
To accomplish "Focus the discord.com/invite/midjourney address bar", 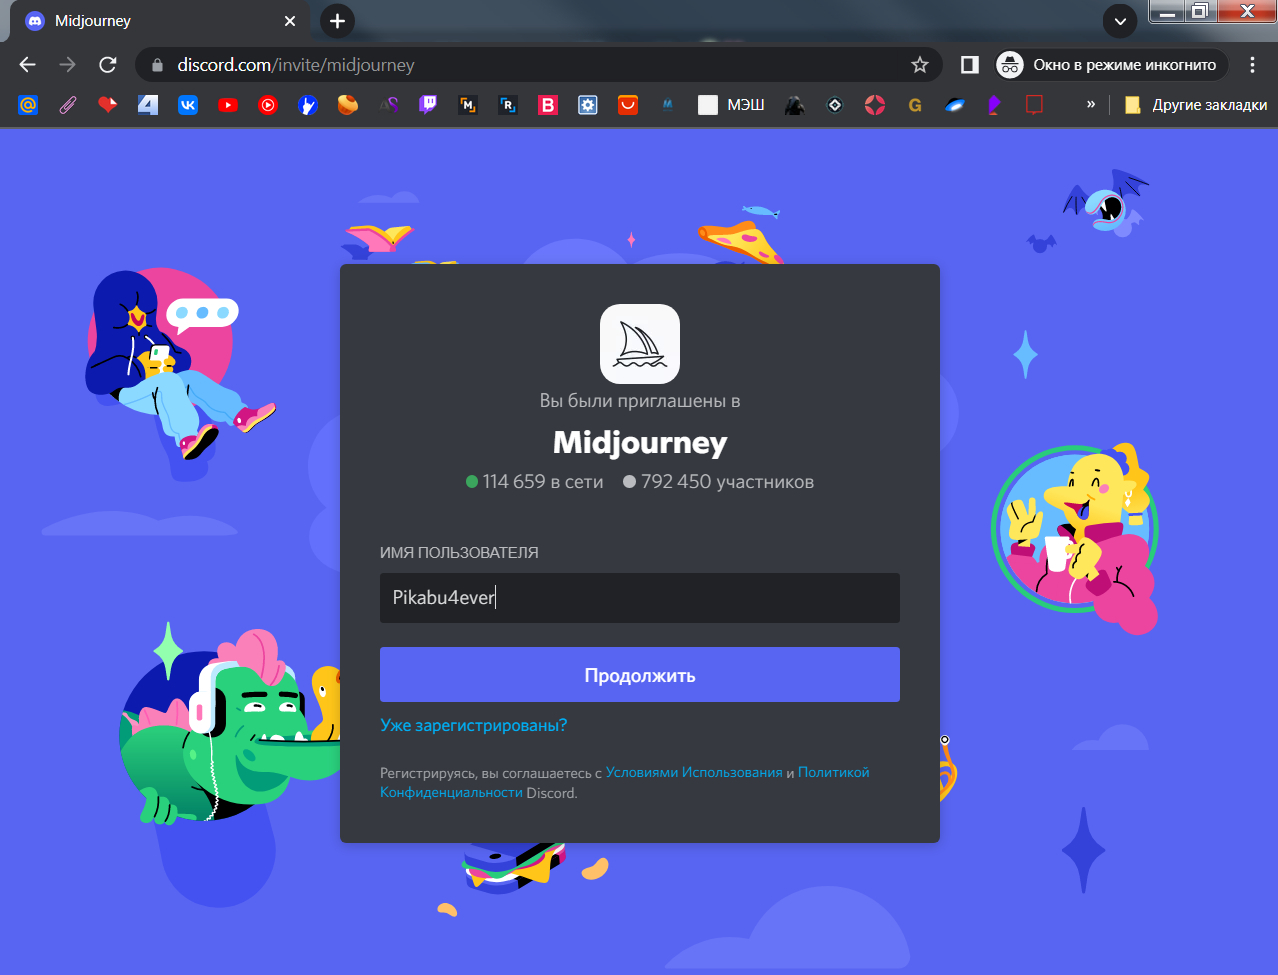I will point(538,65).
